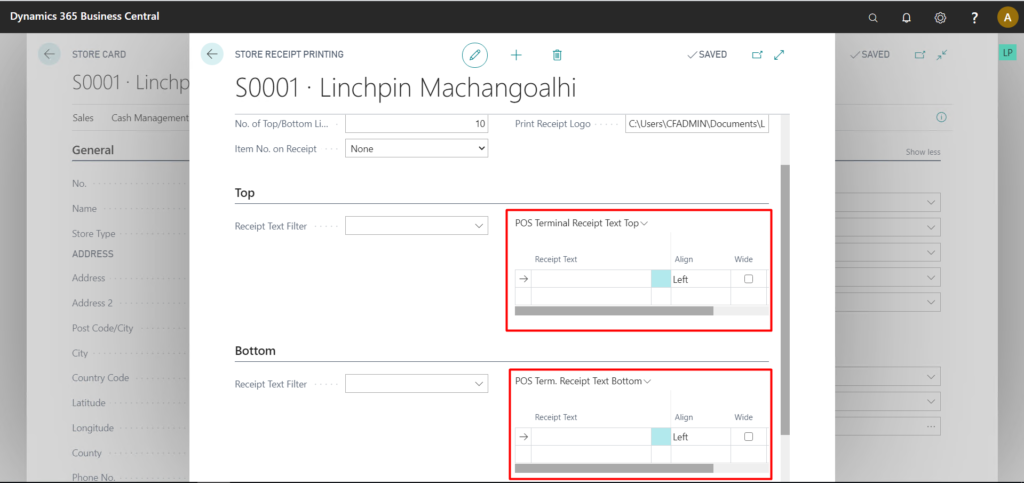Click the Saved status on Receipt Printing page
The image size is (1024, 483).
coord(707,55)
